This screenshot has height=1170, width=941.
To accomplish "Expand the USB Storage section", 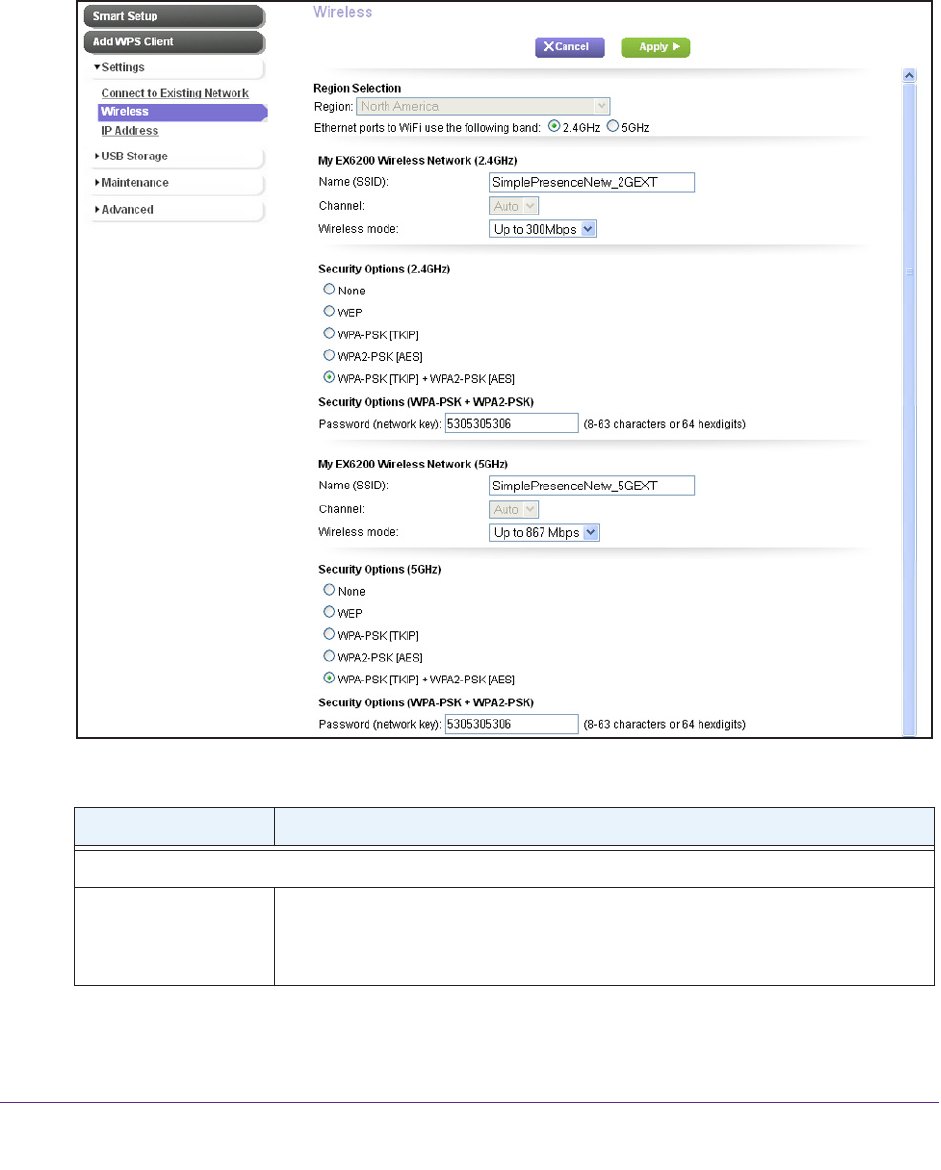I will point(178,157).
